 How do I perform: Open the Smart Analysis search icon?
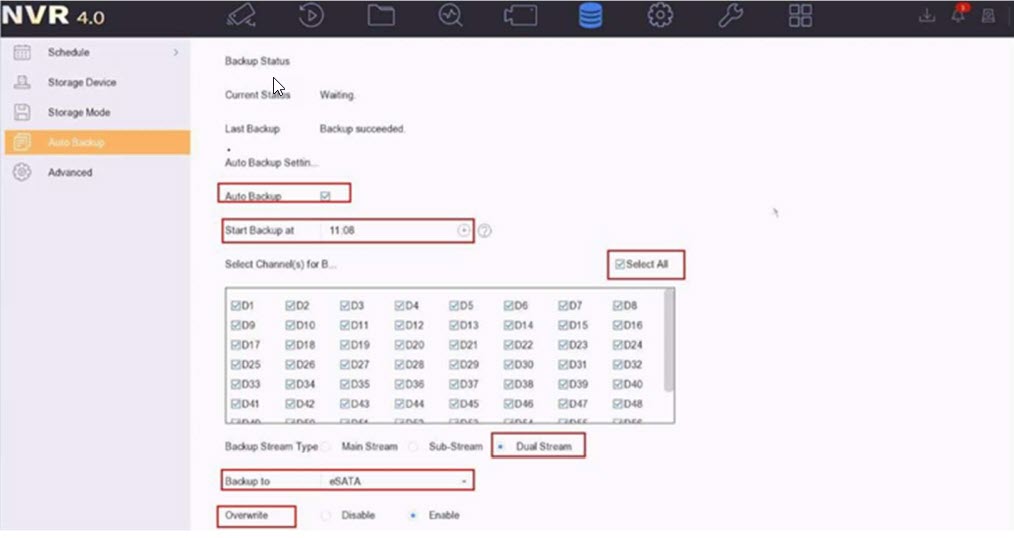pyautogui.click(x=451, y=16)
